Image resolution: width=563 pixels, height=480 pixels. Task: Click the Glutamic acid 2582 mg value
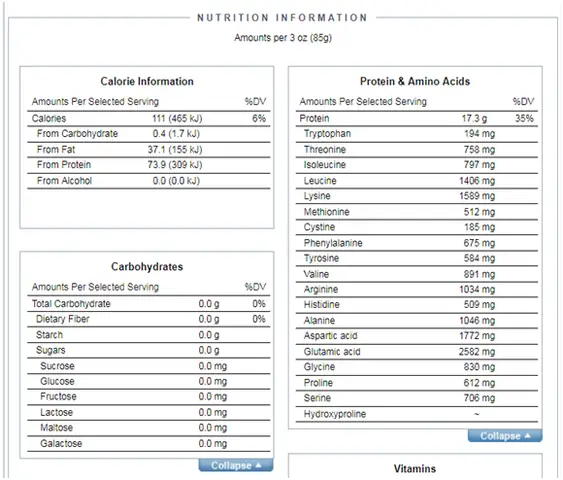point(477,352)
